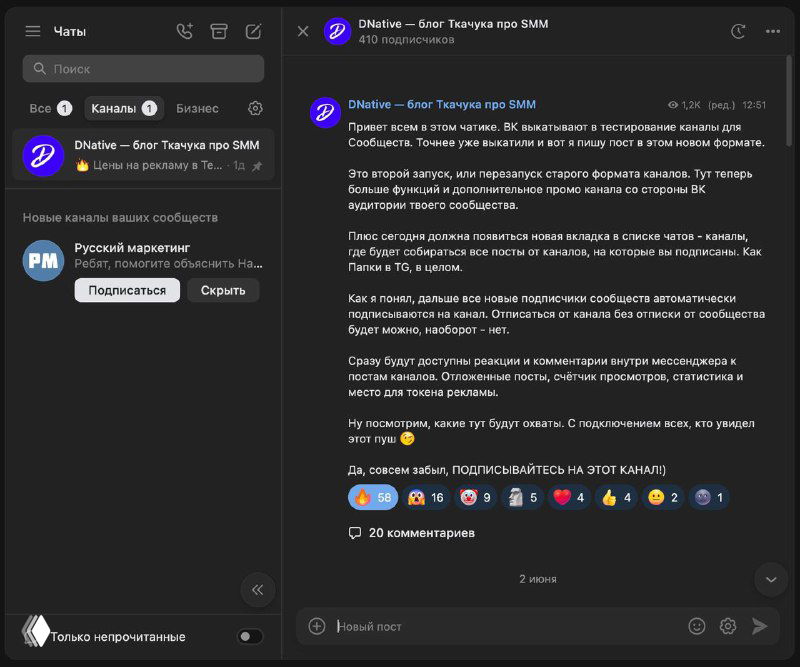Click the Поиск search field
Viewport: 800px width, 667px height.
143,69
